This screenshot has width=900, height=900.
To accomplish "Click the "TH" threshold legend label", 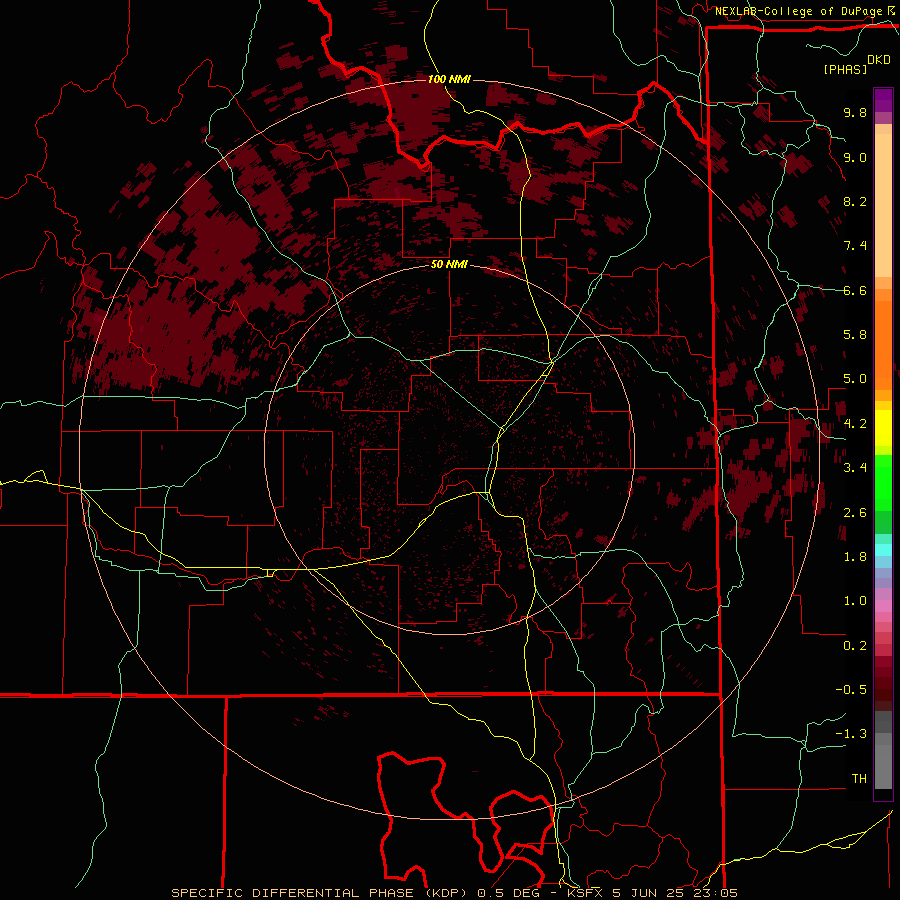I will 859,779.
